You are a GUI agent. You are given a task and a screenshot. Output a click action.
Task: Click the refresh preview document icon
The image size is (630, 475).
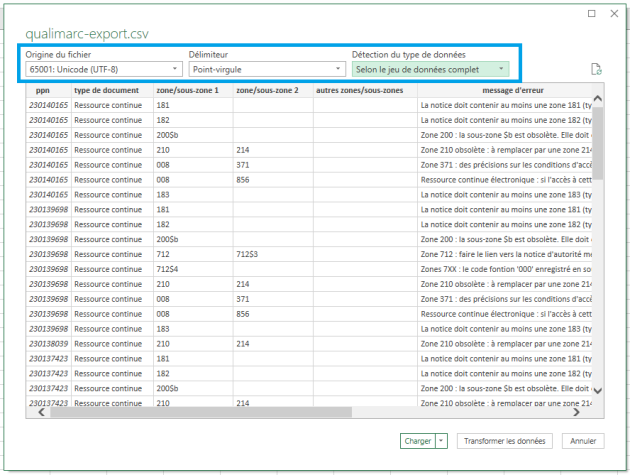point(596,69)
